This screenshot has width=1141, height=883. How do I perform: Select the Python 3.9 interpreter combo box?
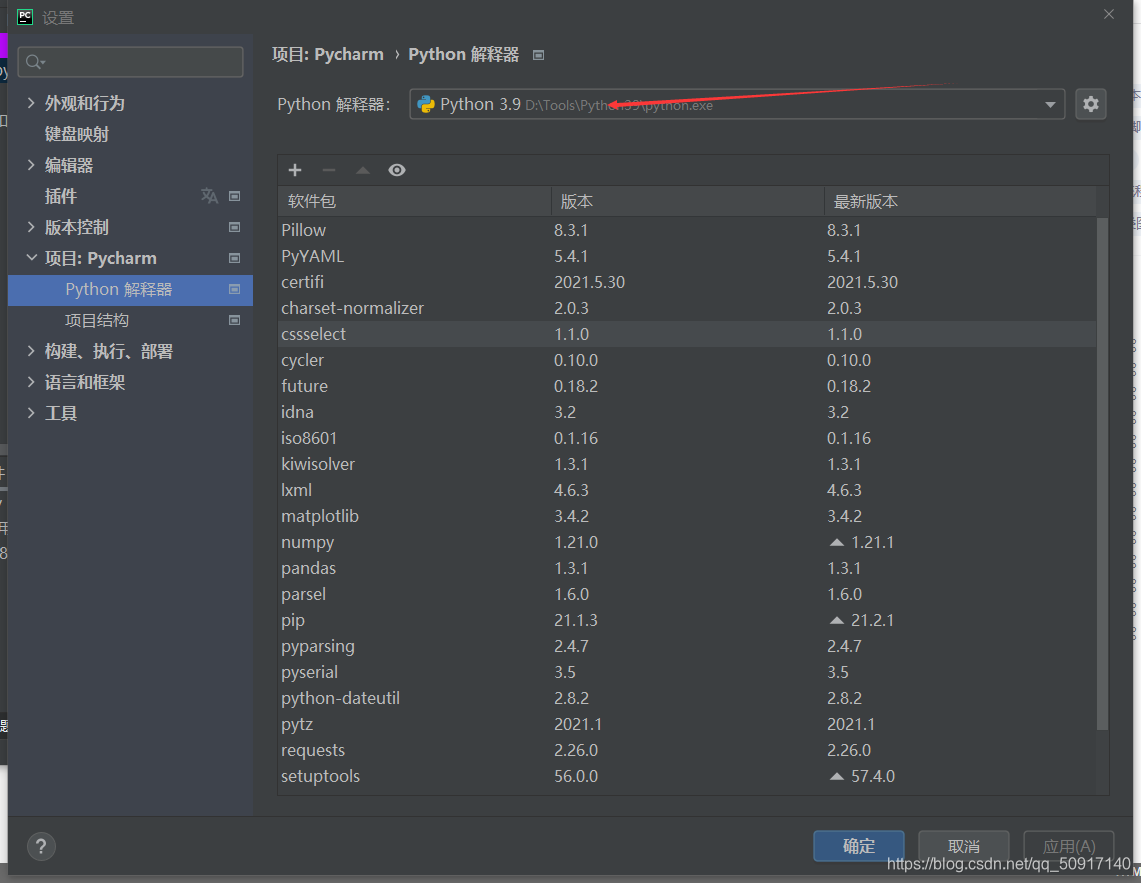[x=737, y=104]
